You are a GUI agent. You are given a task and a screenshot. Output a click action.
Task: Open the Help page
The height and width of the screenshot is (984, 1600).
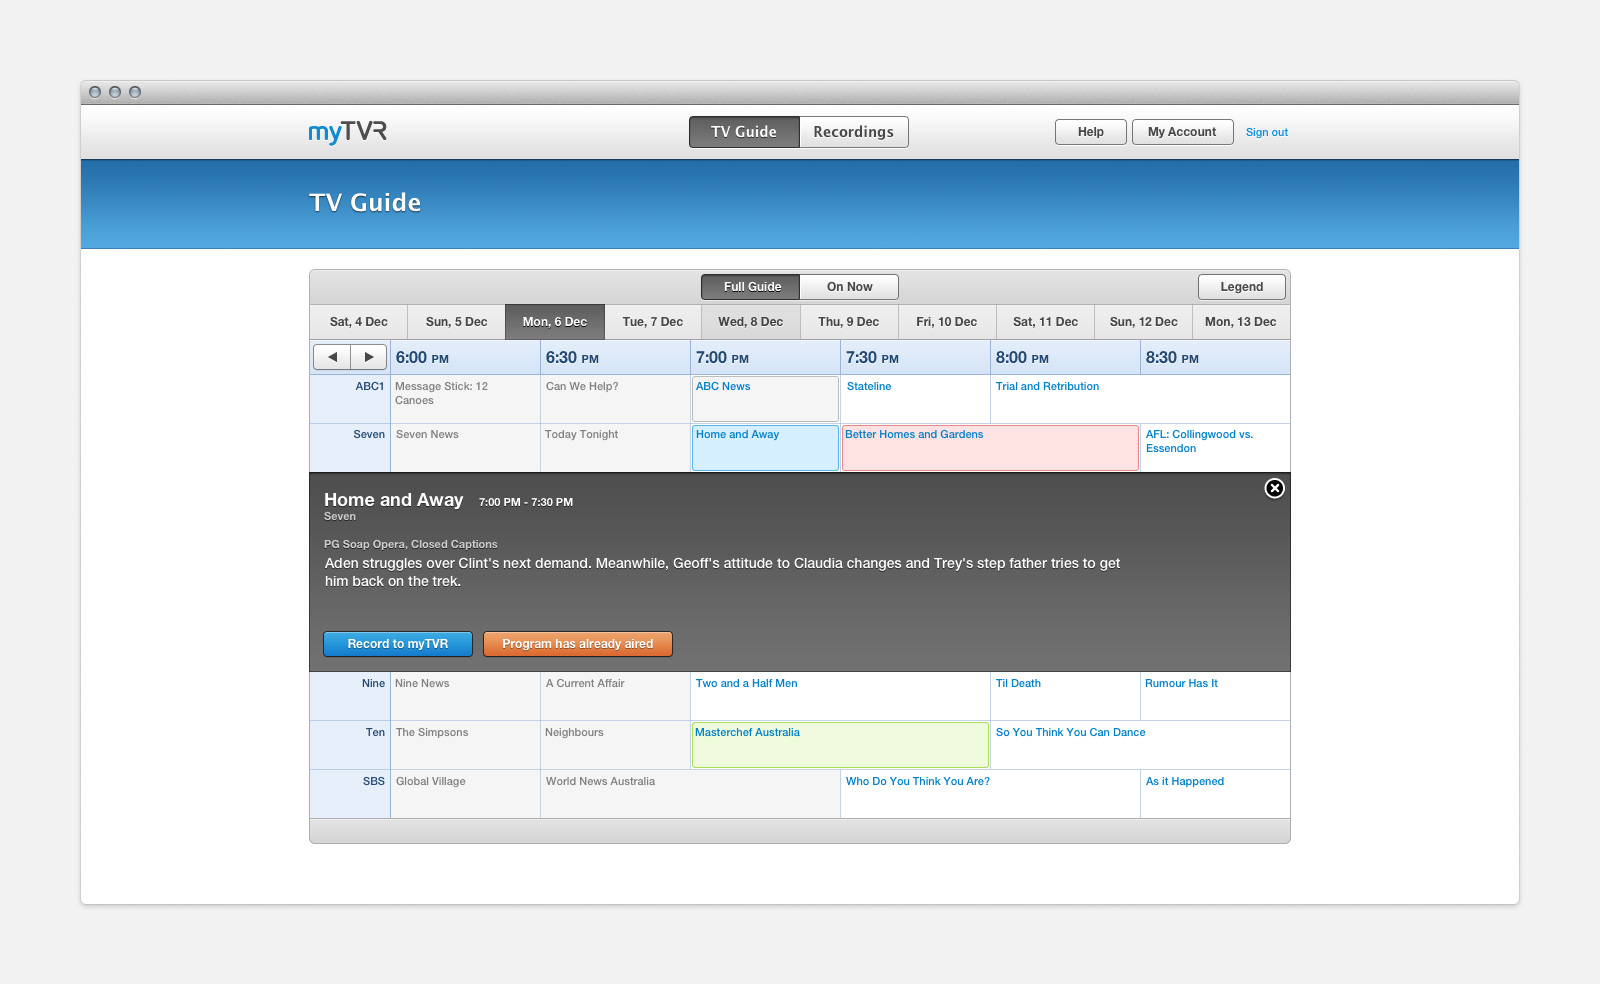coord(1090,131)
